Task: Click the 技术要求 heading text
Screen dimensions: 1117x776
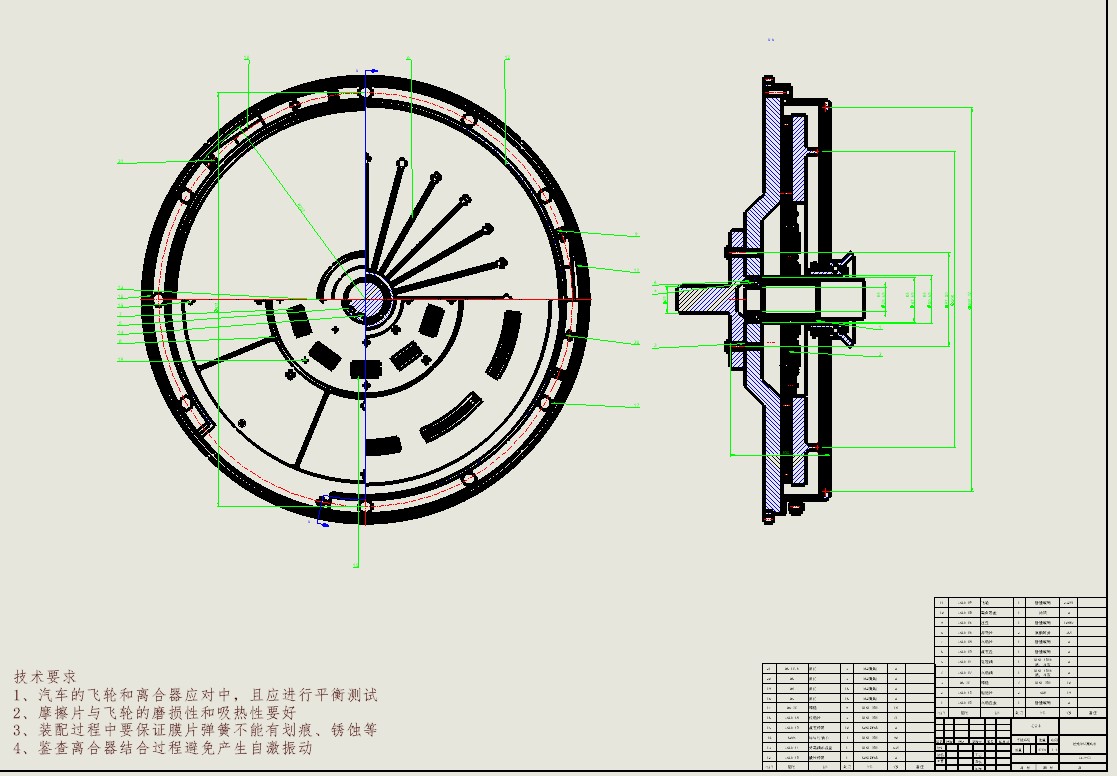Action: tap(45, 677)
